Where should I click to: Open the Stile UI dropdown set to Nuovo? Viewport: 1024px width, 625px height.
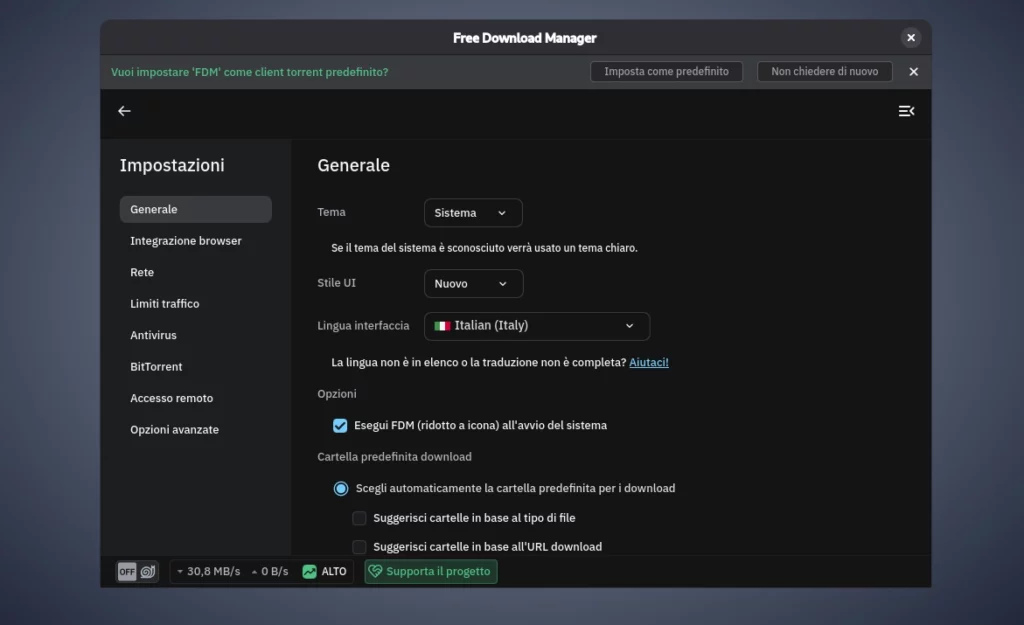point(473,283)
